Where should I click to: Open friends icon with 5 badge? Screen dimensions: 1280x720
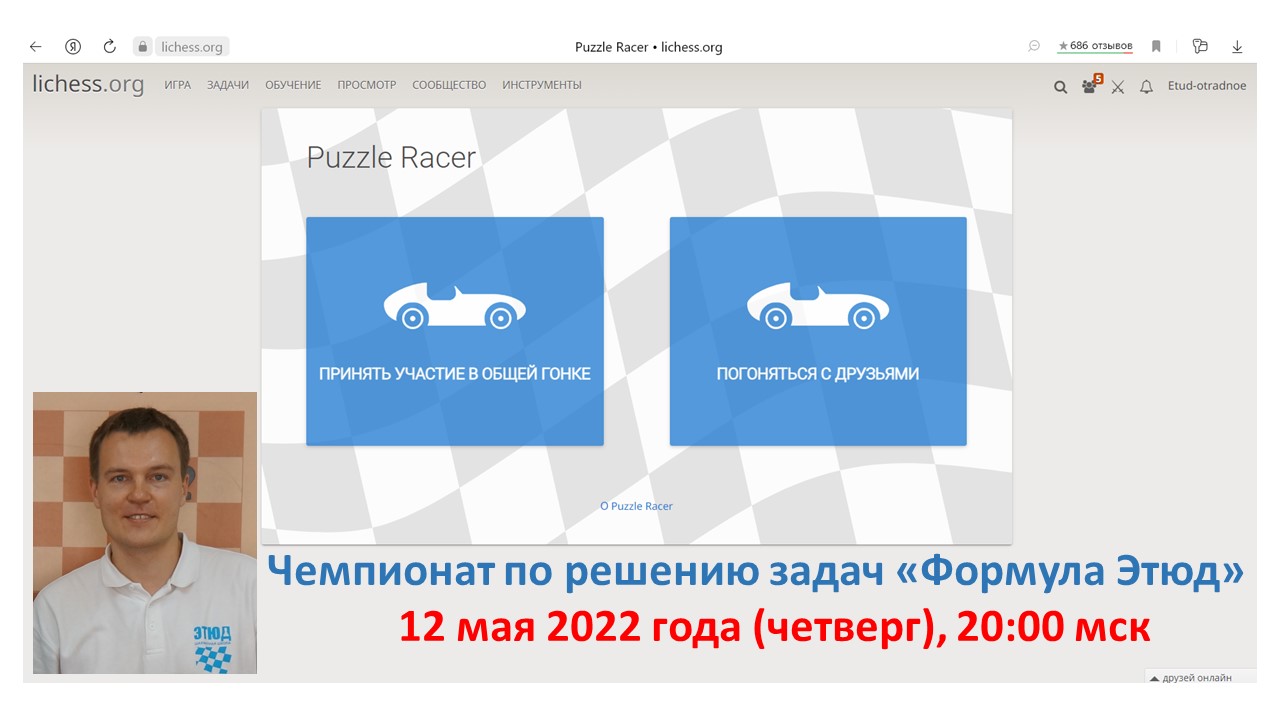[1091, 86]
